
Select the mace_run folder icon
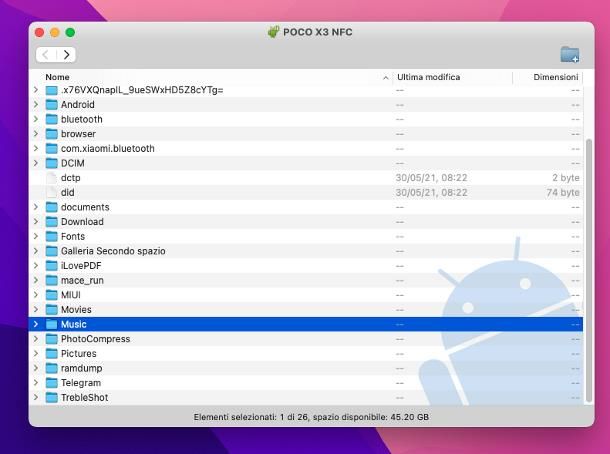tap(51, 280)
